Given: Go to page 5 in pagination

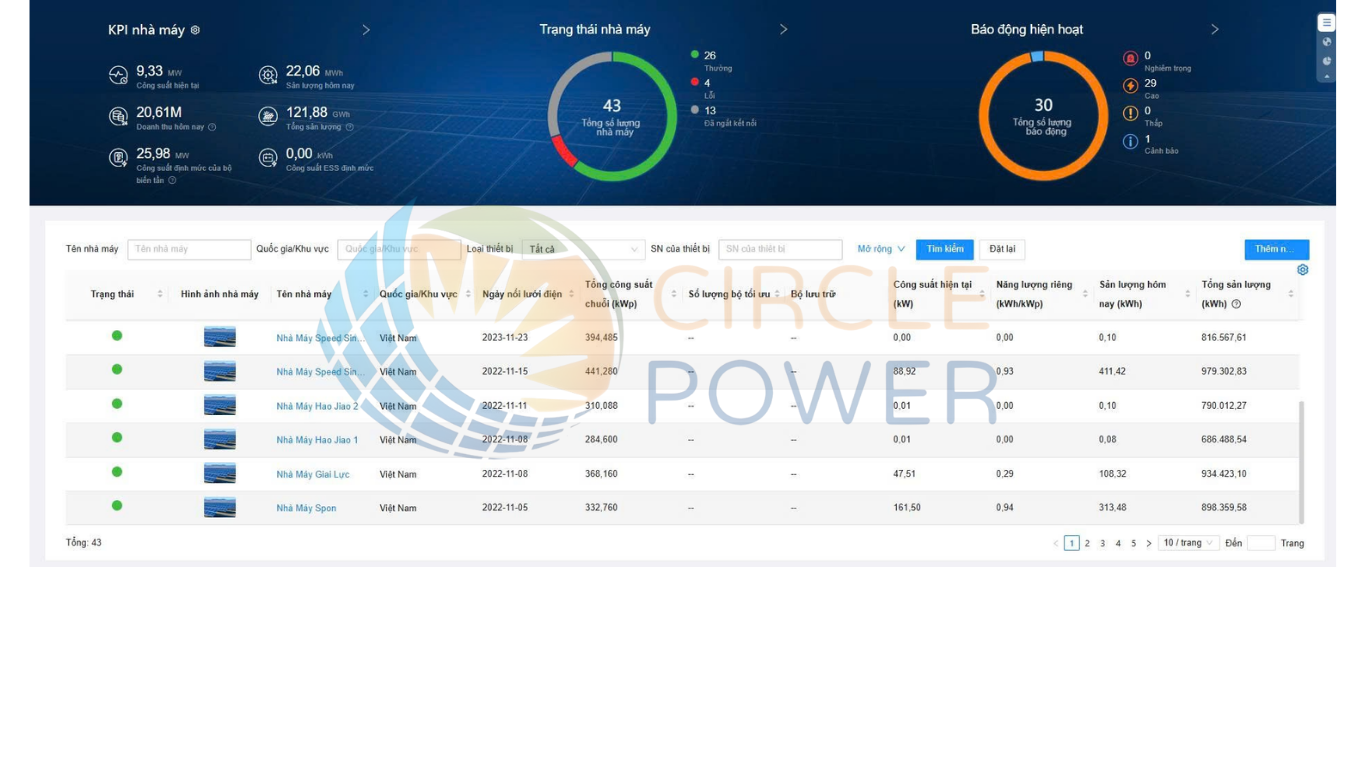Looking at the screenshot, I should [x=1133, y=543].
